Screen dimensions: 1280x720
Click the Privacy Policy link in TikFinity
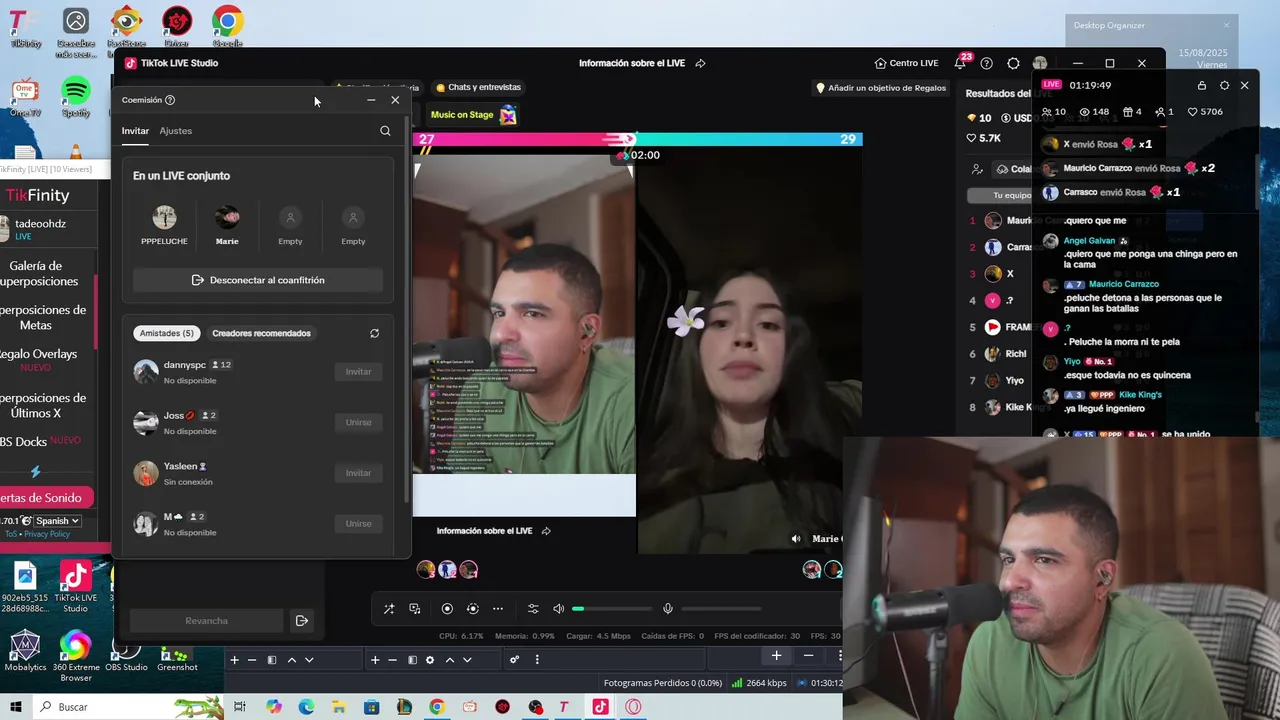pos(47,534)
